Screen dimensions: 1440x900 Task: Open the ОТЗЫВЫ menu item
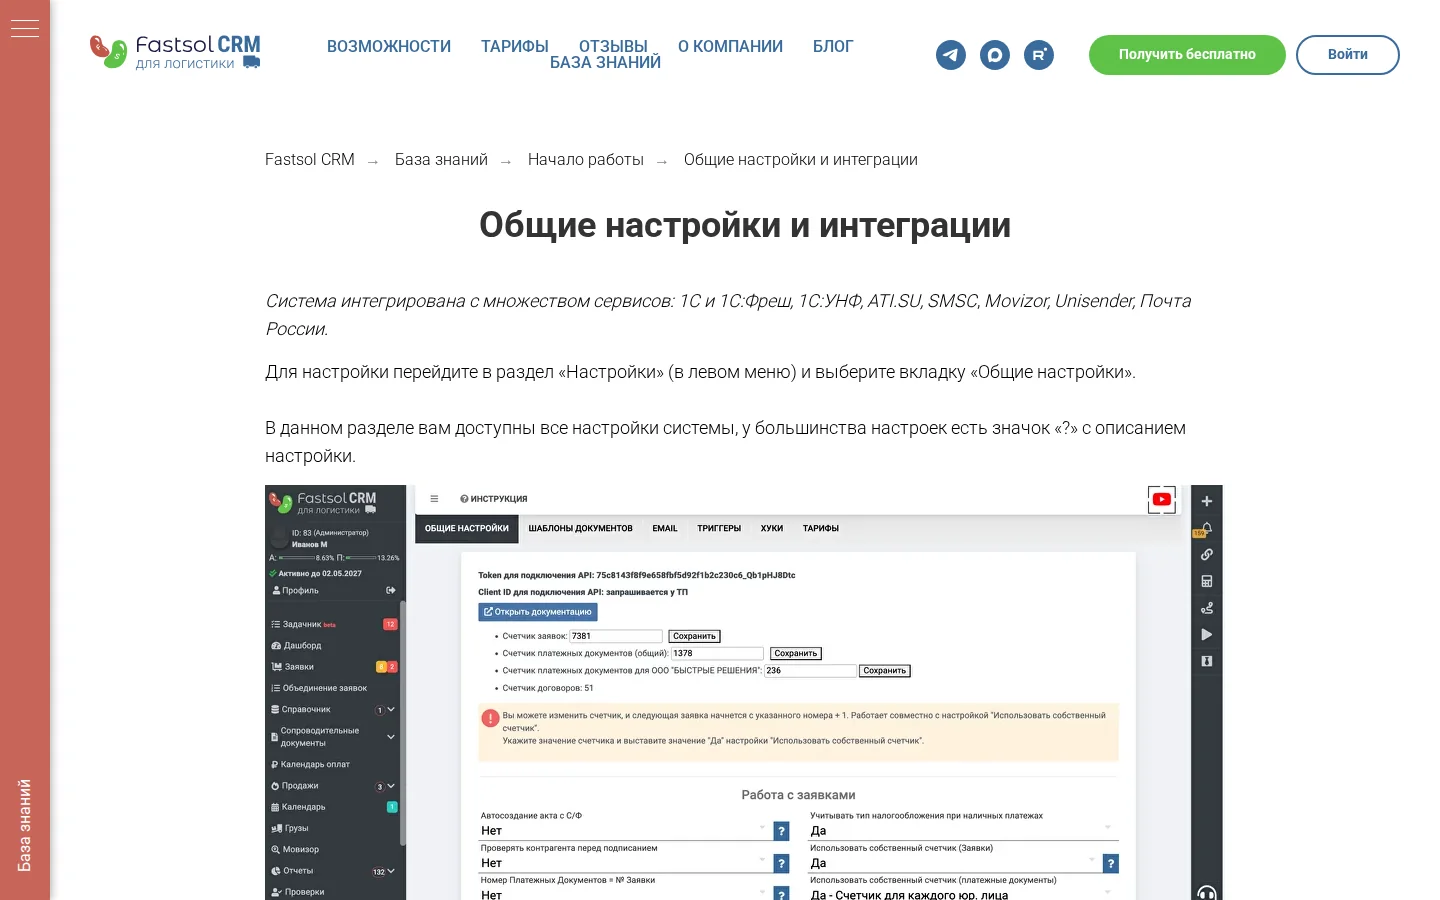pos(613,46)
